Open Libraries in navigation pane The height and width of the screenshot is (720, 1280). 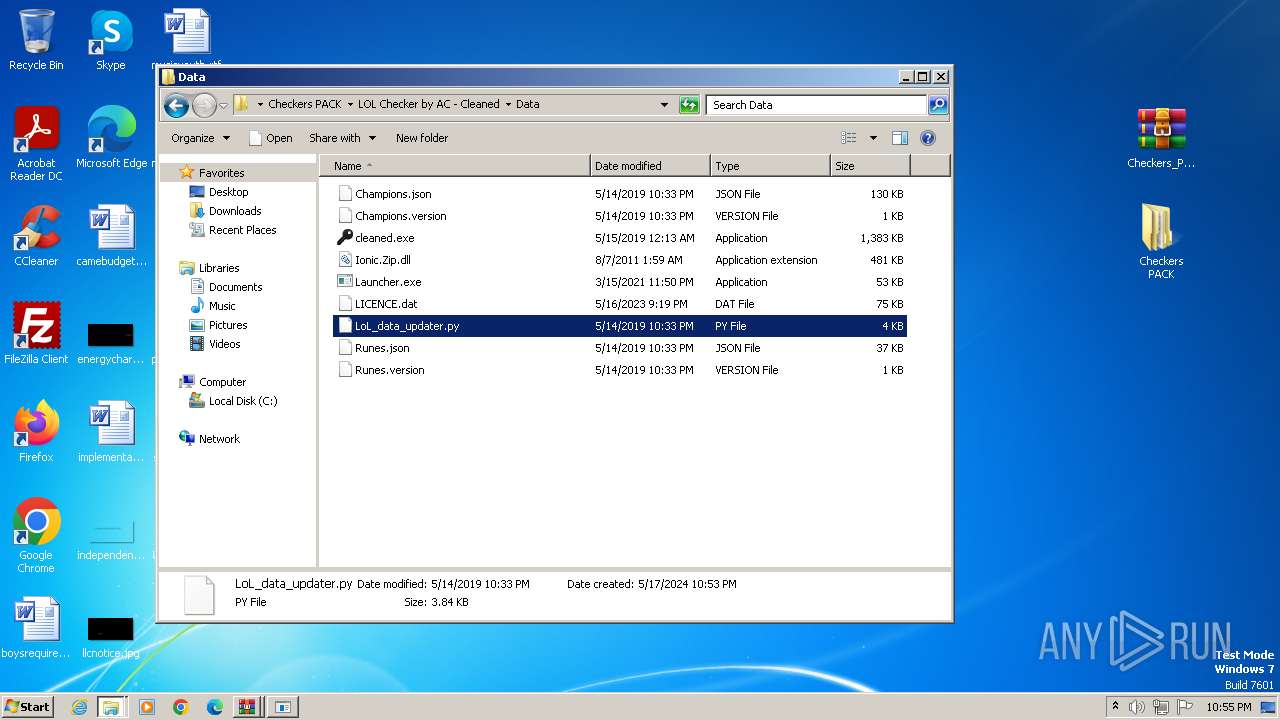pos(219,268)
